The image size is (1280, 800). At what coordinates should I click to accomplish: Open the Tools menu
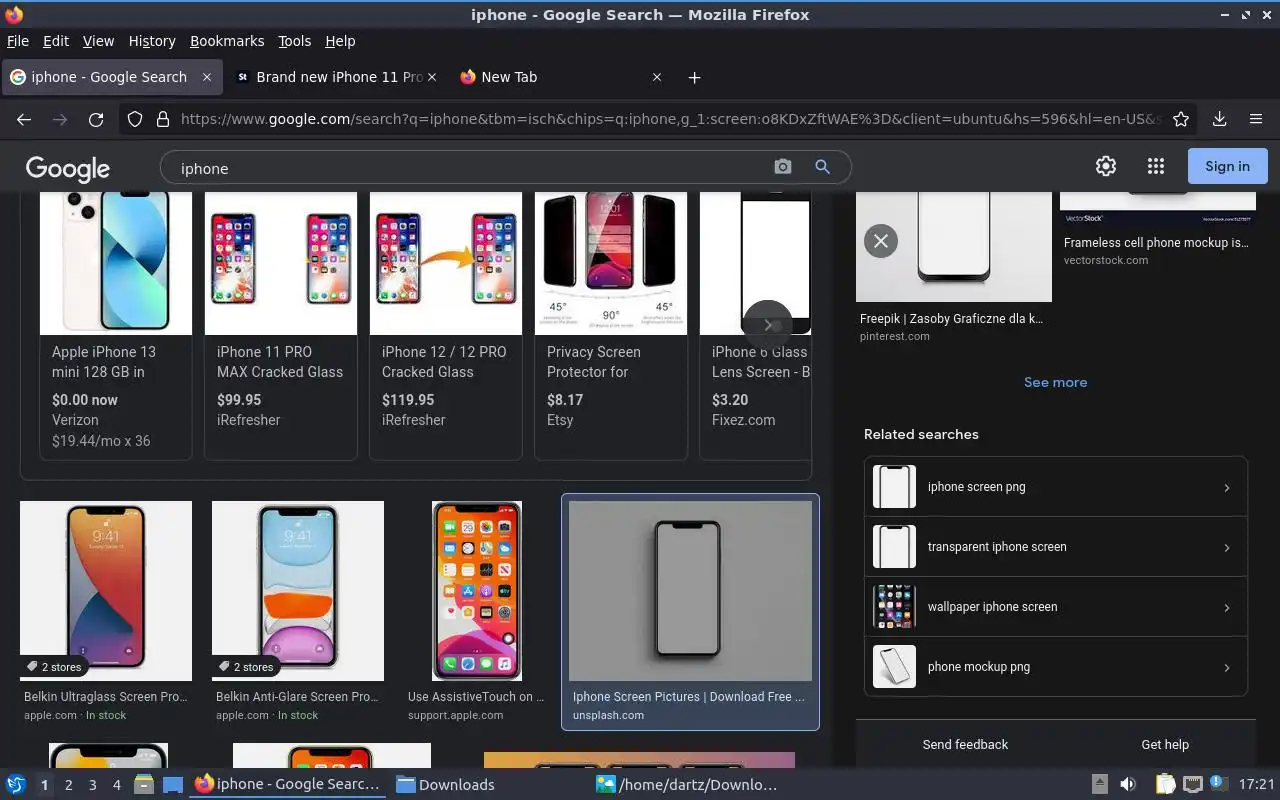coord(295,41)
